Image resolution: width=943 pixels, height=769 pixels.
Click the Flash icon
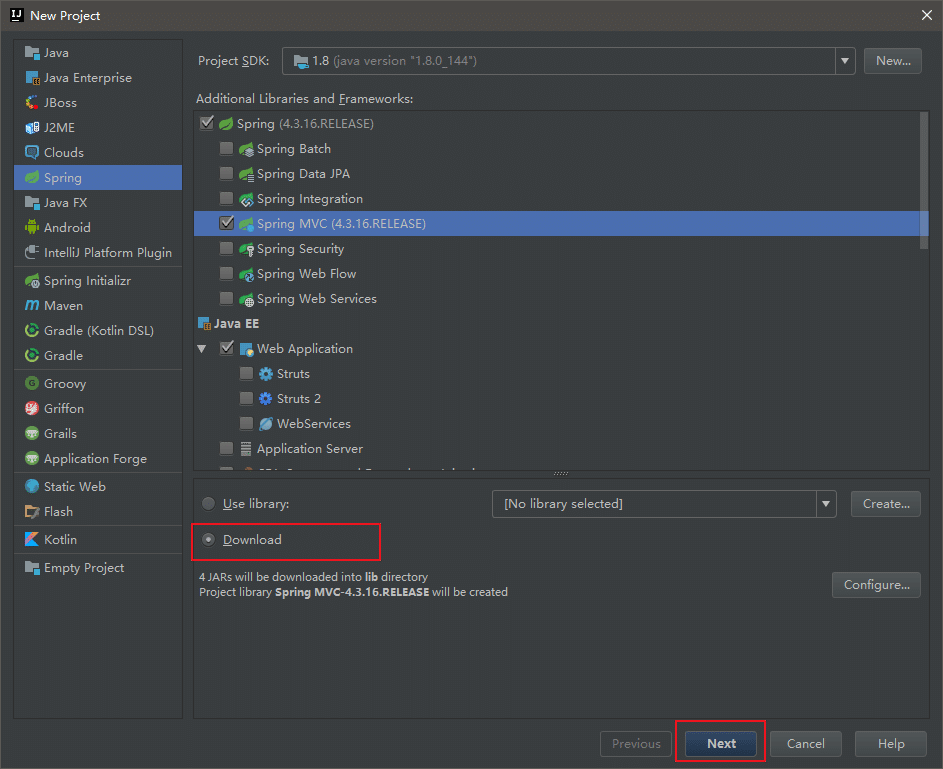click(x=32, y=512)
